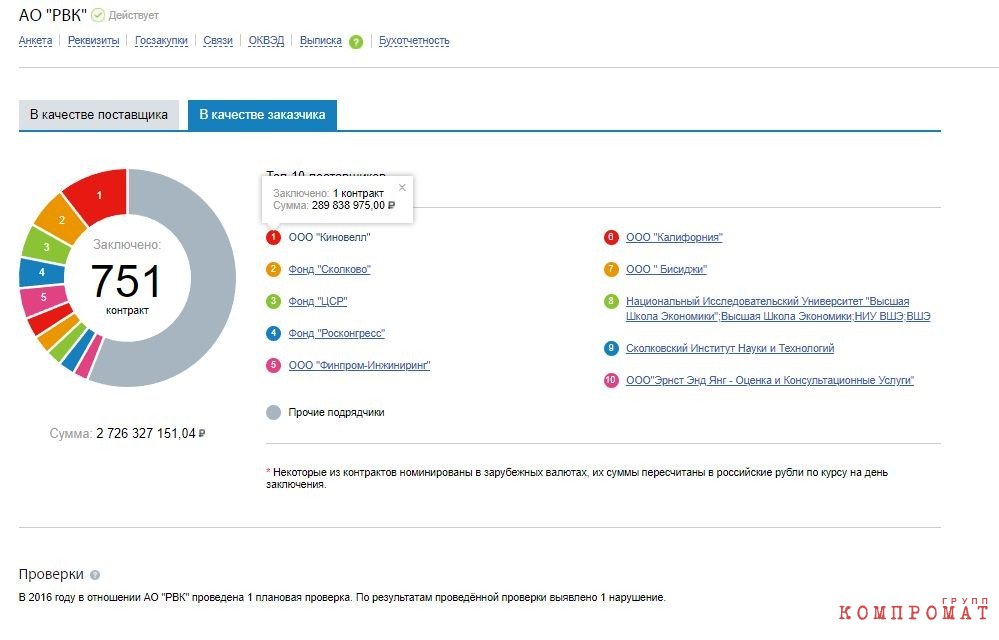The image size is (999, 640).
Task: Click green chart segment labeled 3
Action: [x=47, y=246]
